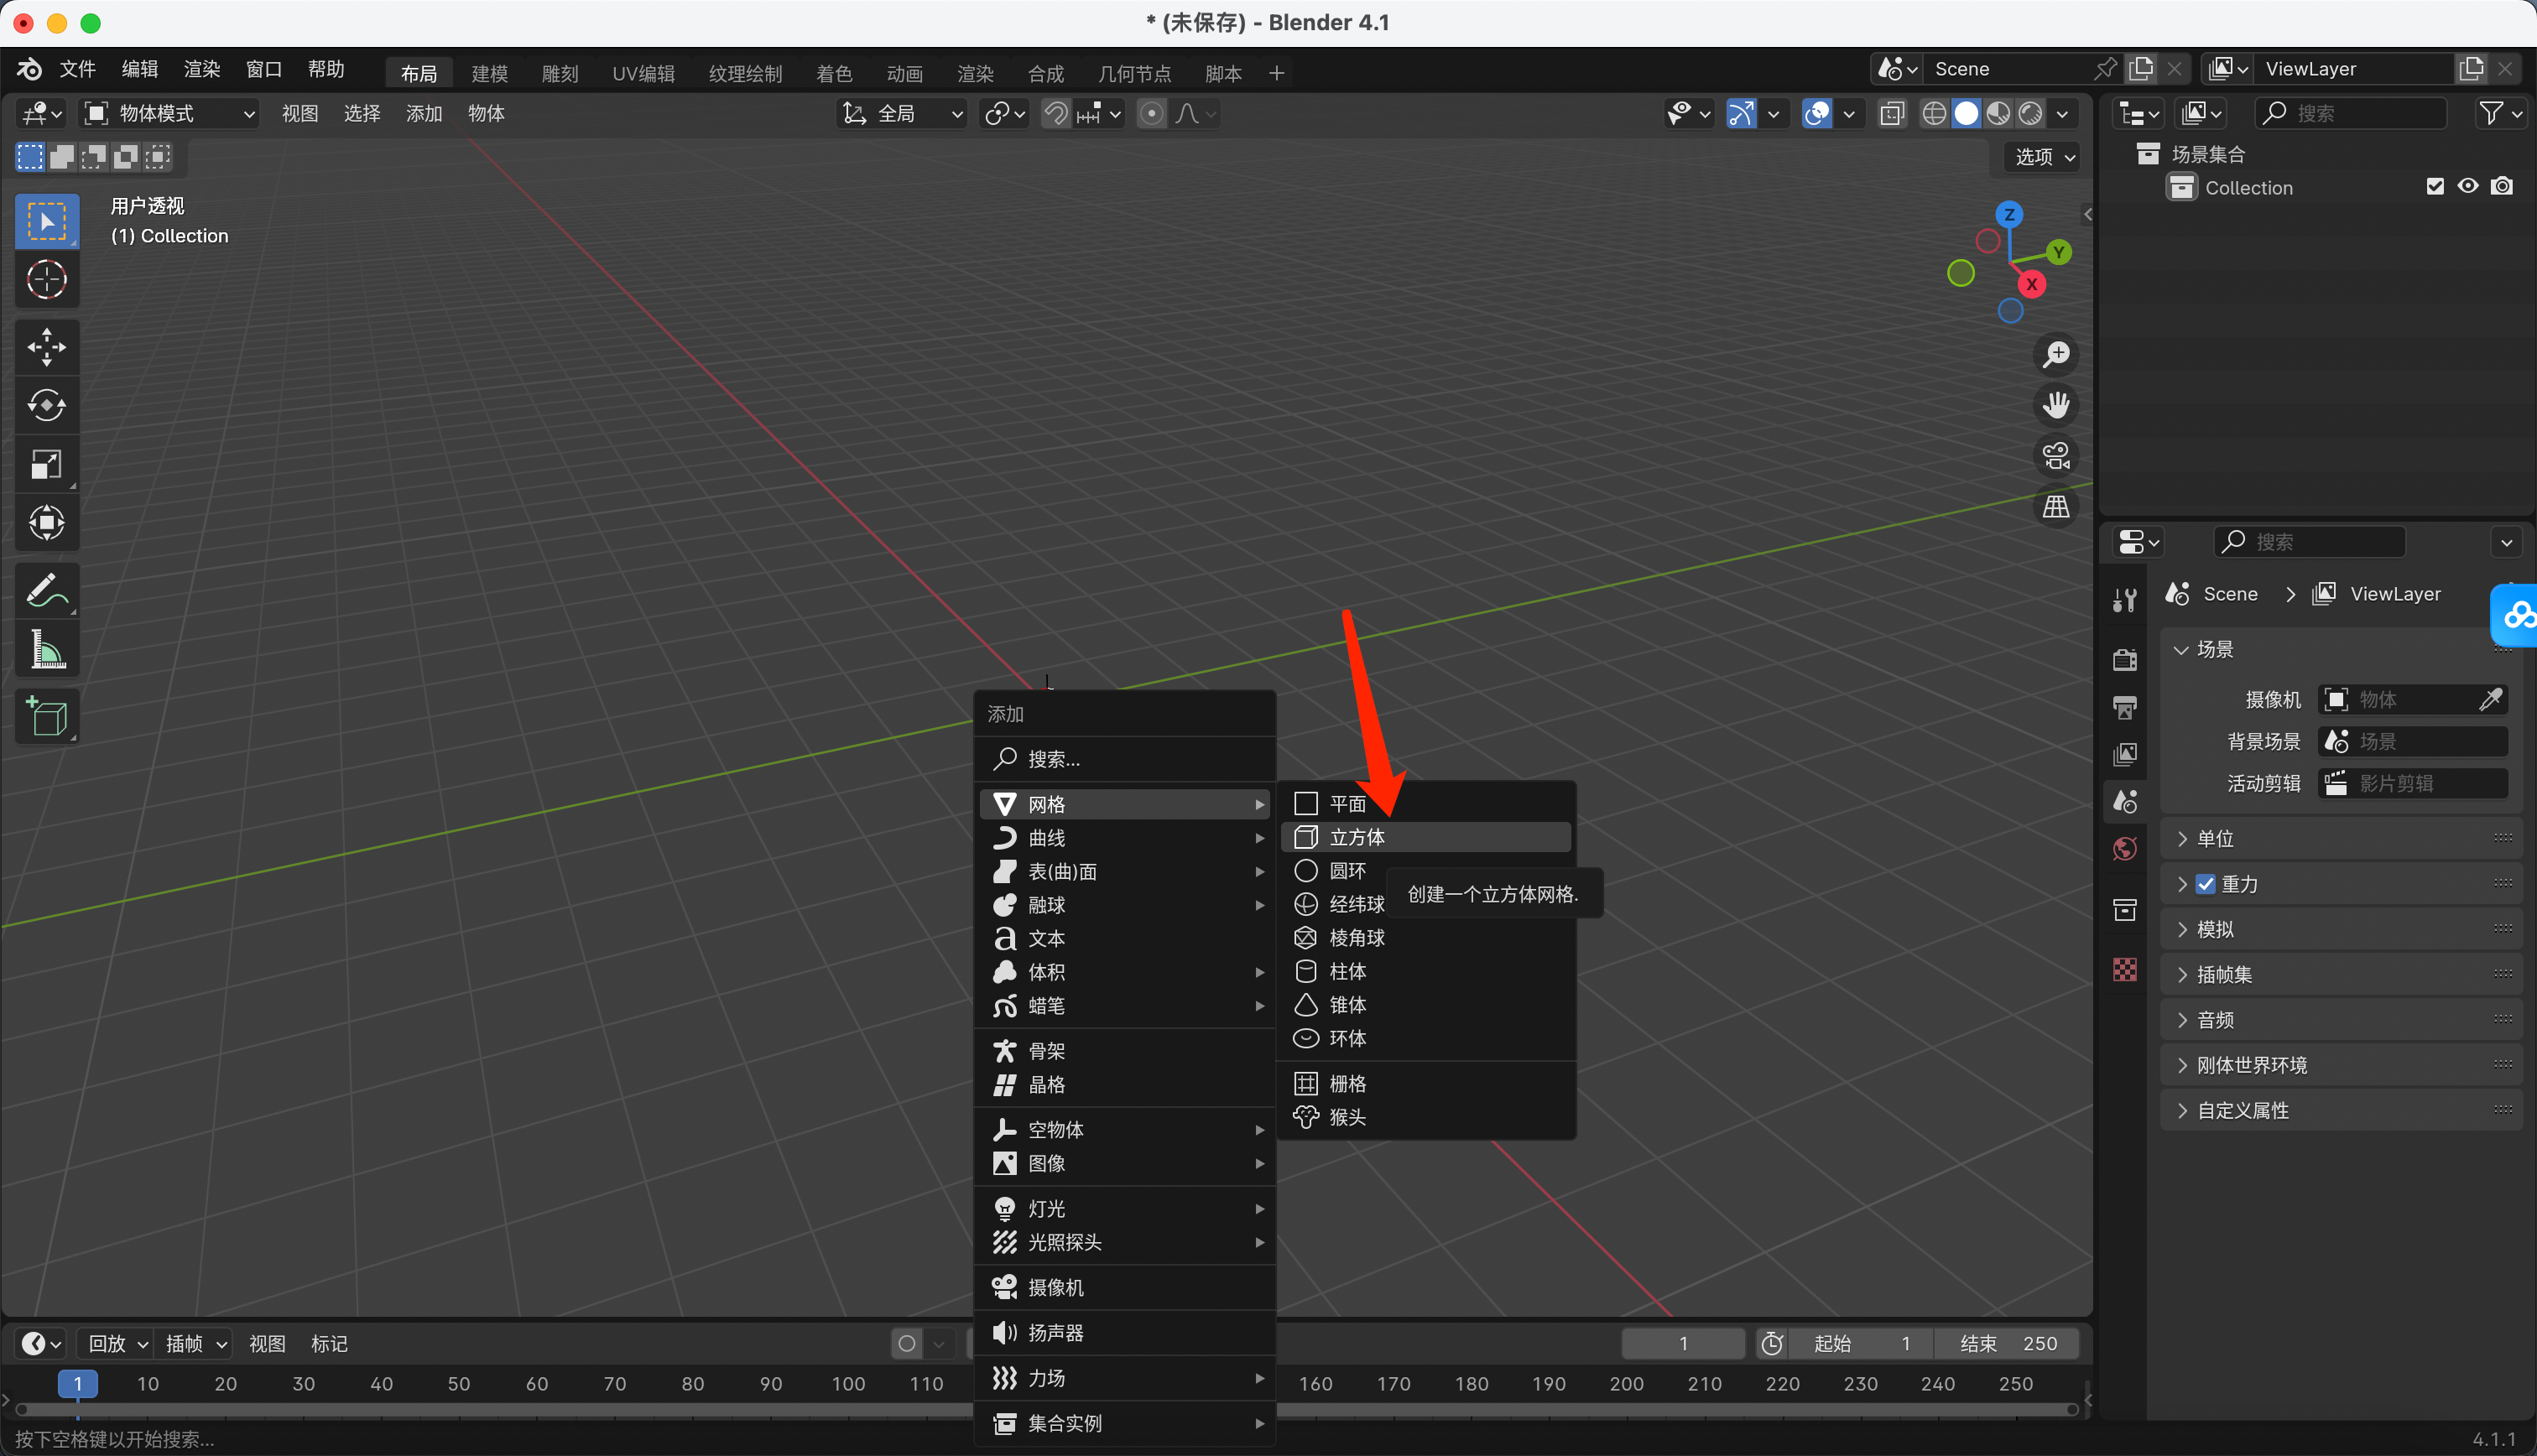
Task: Select the 3D Cursor tool
Action: click(x=46, y=280)
